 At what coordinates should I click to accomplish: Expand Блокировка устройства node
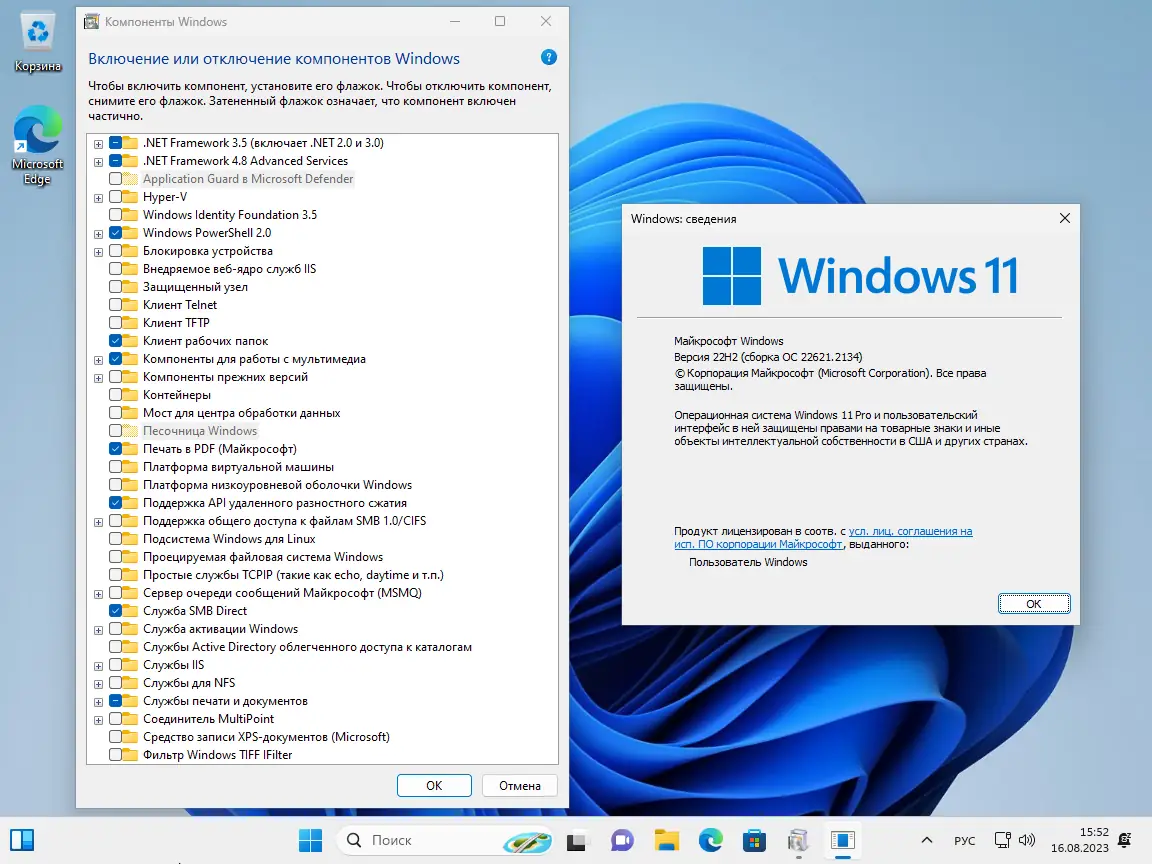click(98, 252)
